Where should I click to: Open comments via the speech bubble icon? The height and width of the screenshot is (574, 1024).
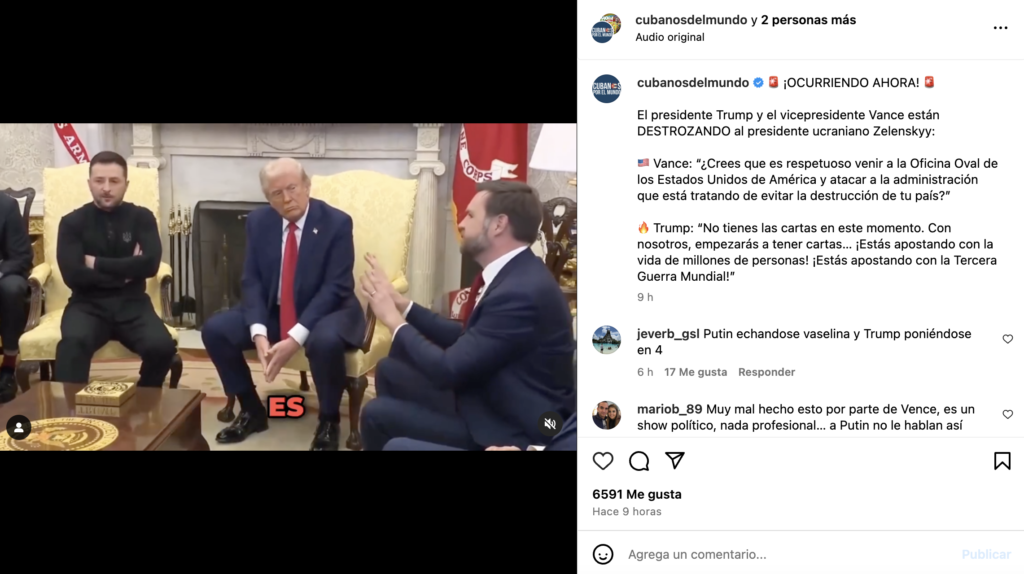coord(639,461)
